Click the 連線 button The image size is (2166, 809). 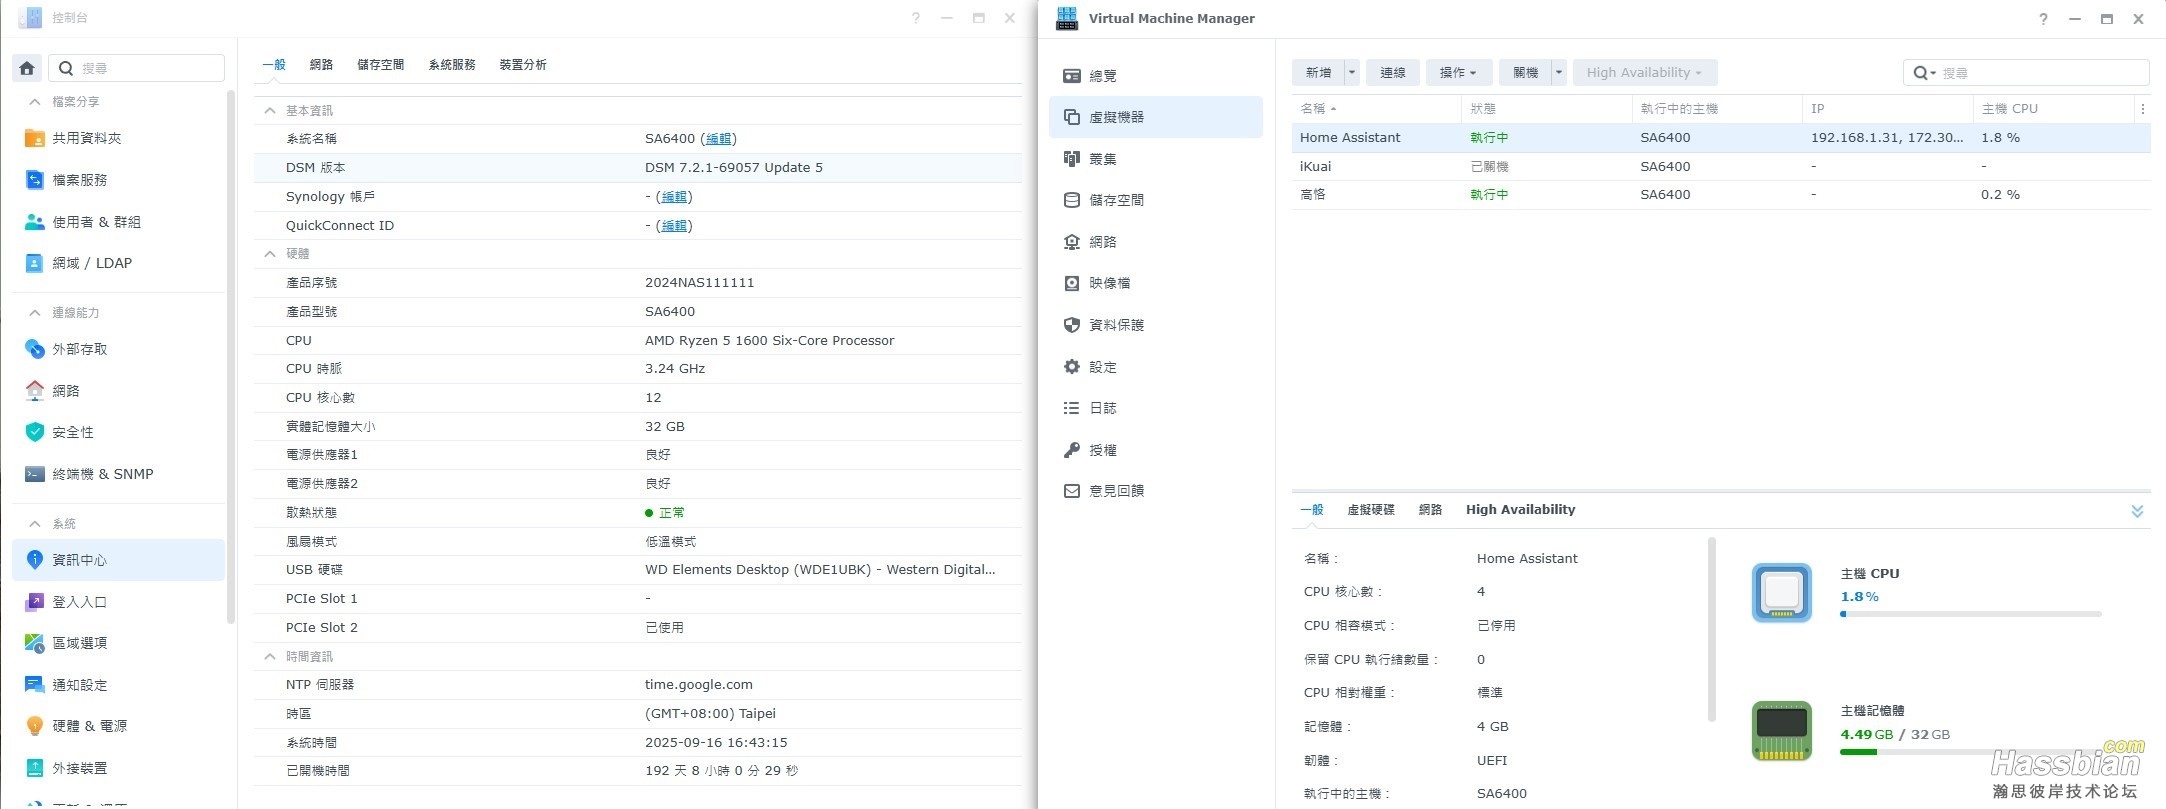pyautogui.click(x=1393, y=73)
